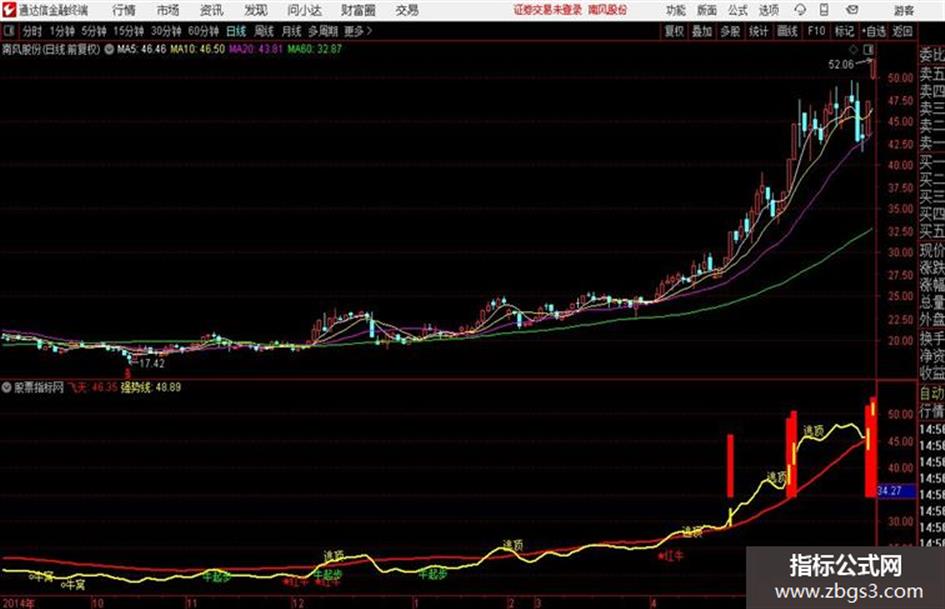Open the 市场 menu
Image resolution: width=945 pixels, height=609 pixels.
click(x=168, y=10)
